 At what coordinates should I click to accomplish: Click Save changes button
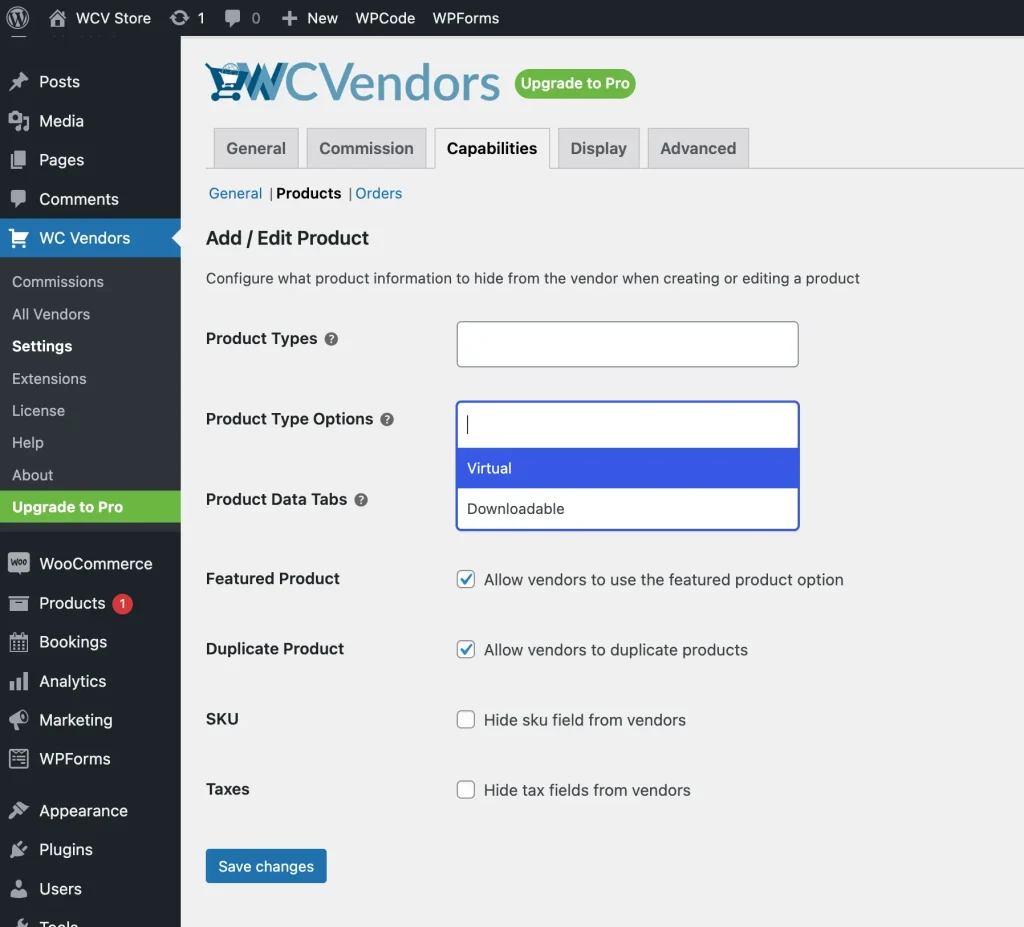(266, 866)
